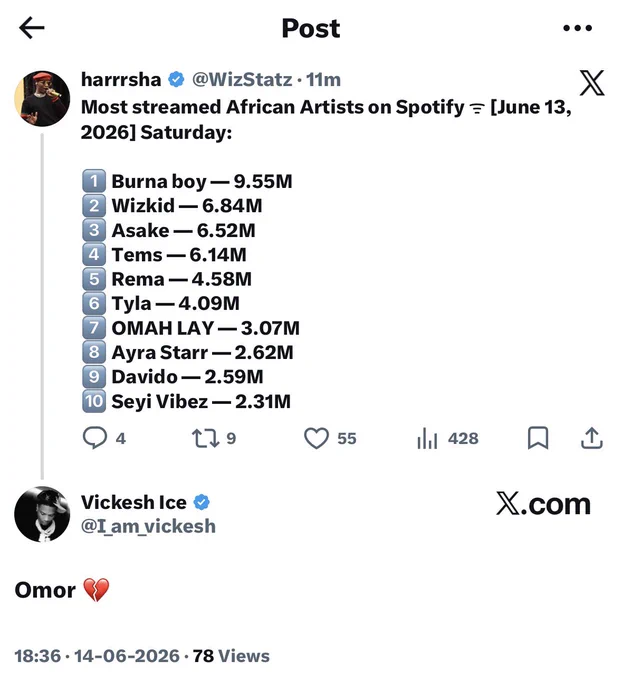Click the harrrsha display name
This screenshot has width=622, height=680.
click(x=121, y=79)
